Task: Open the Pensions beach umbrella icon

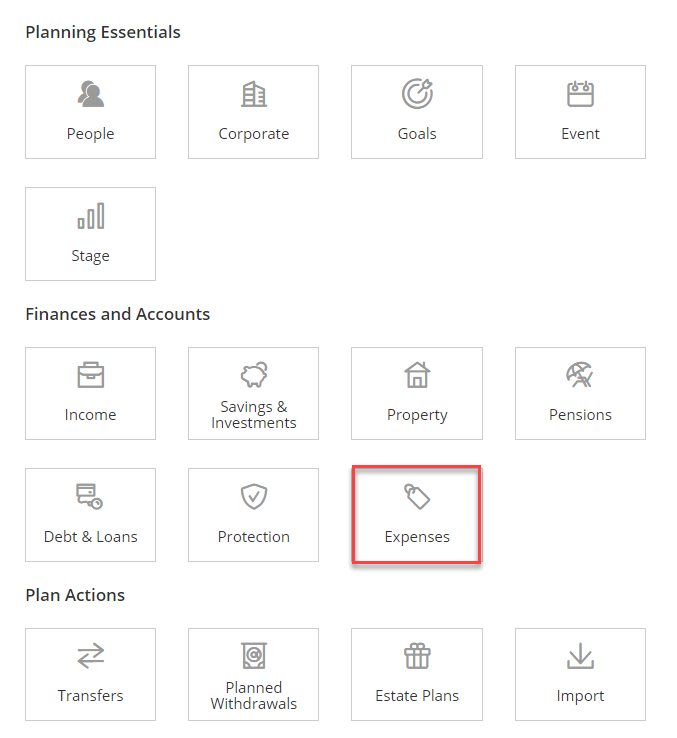Action: point(580,375)
